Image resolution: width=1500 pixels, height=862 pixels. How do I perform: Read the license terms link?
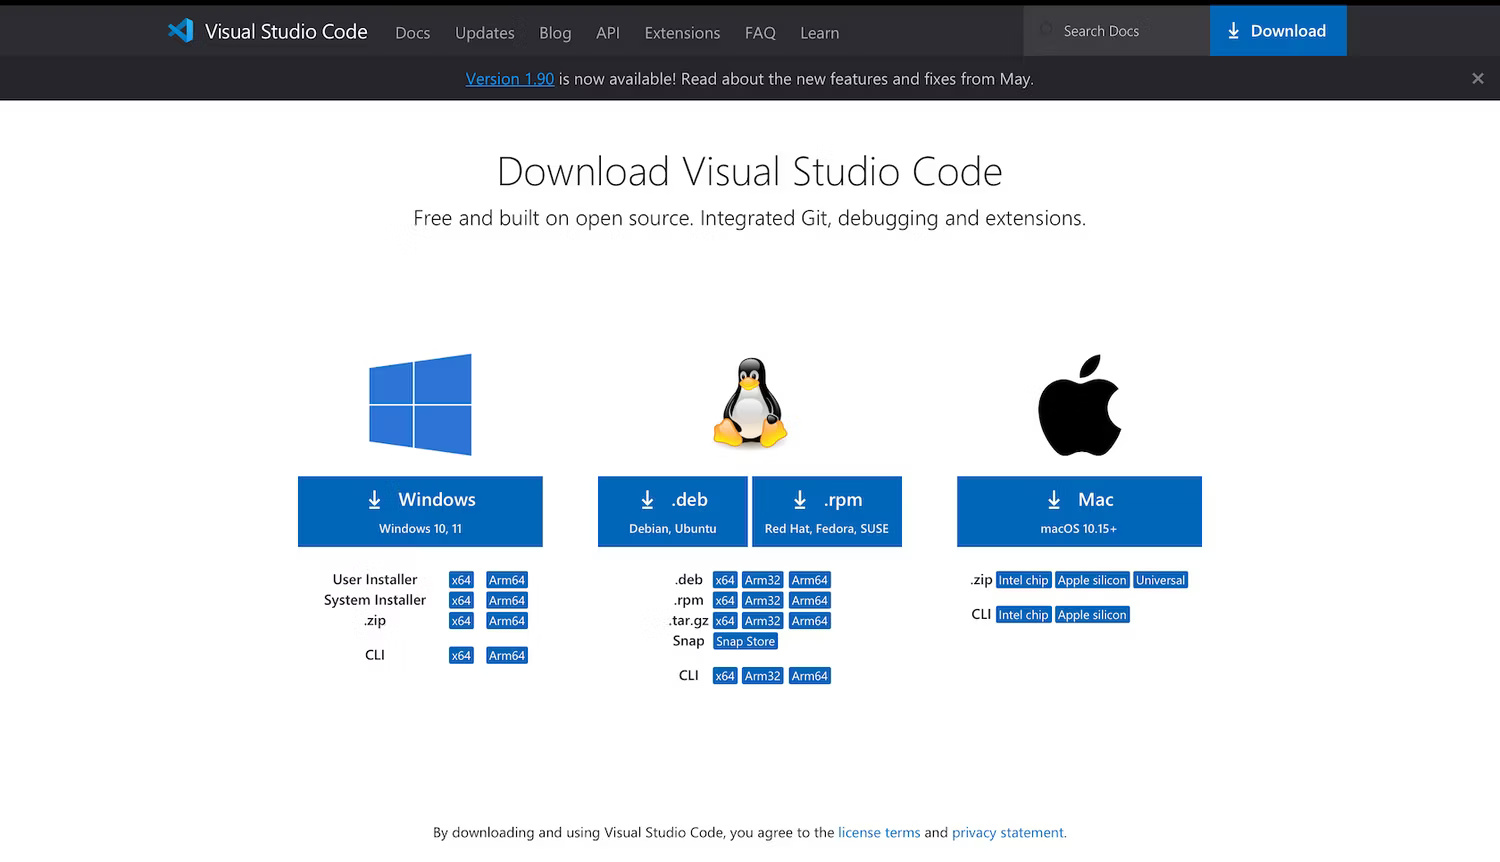pos(878,832)
